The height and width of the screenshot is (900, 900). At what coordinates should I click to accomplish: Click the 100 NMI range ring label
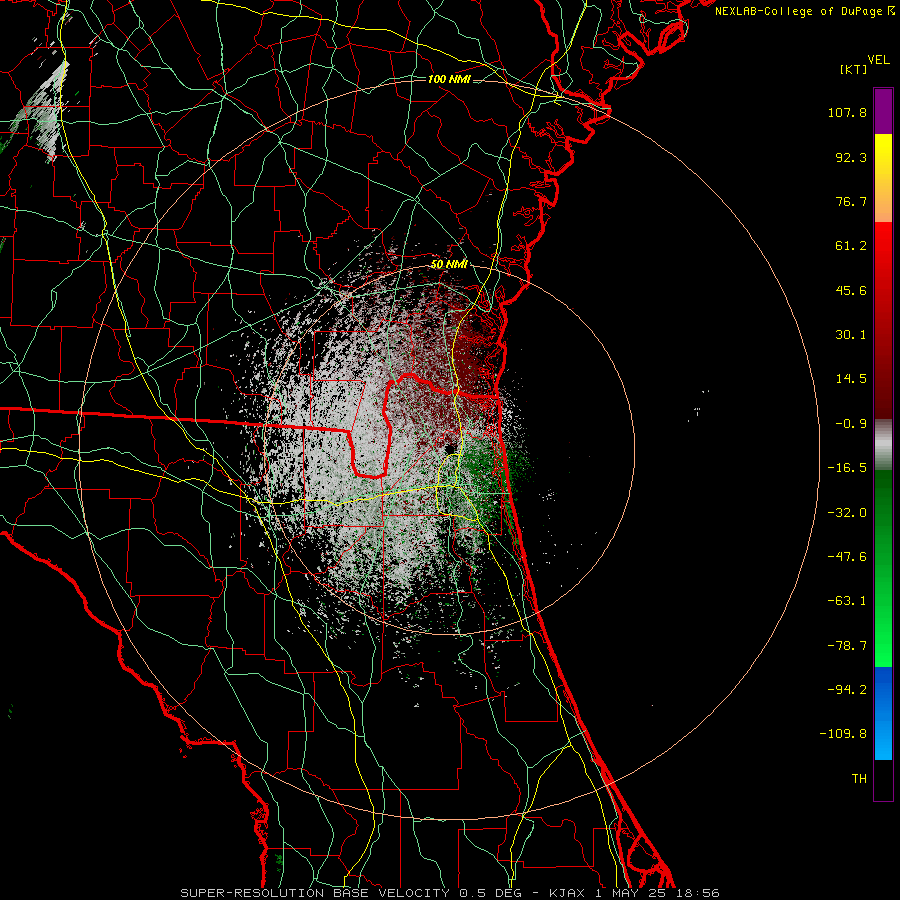(x=449, y=79)
